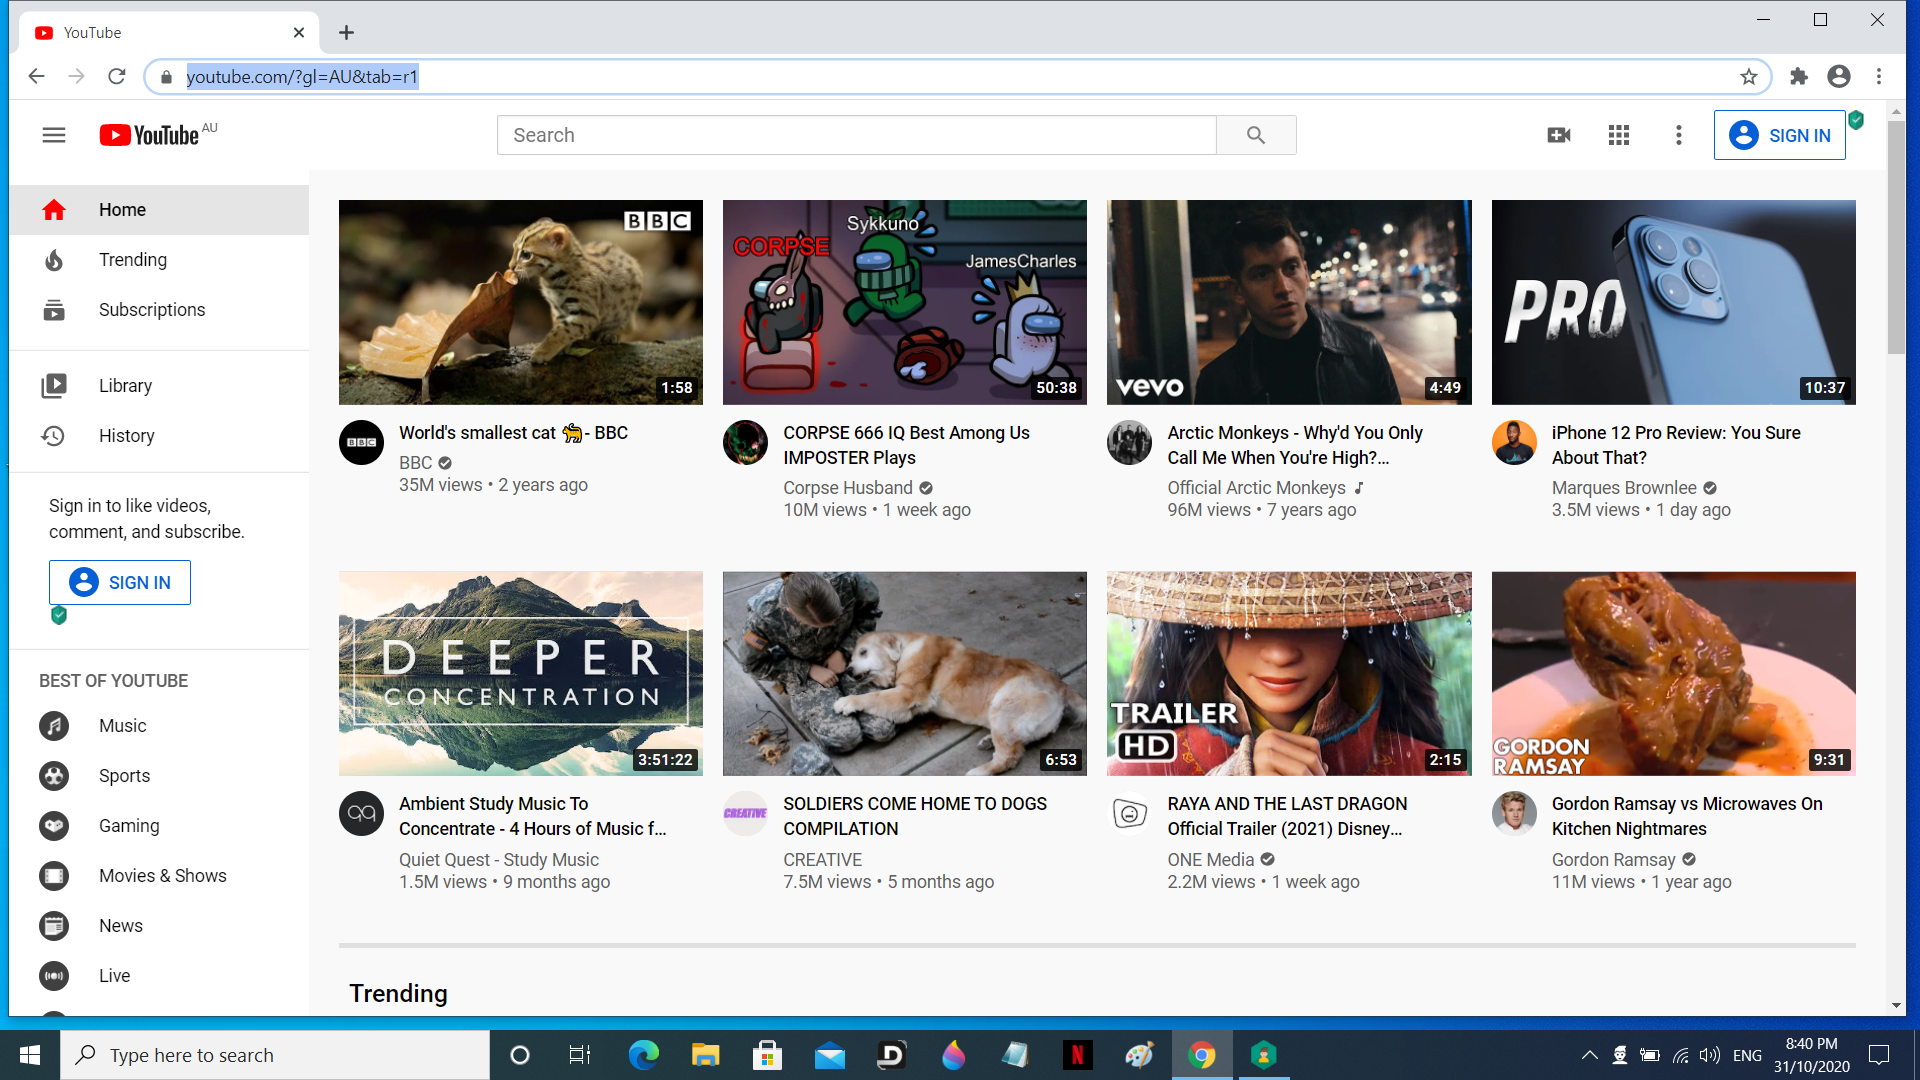The height and width of the screenshot is (1080, 1920).
Task: Select Subscriptions in the sidebar
Action: pos(152,310)
